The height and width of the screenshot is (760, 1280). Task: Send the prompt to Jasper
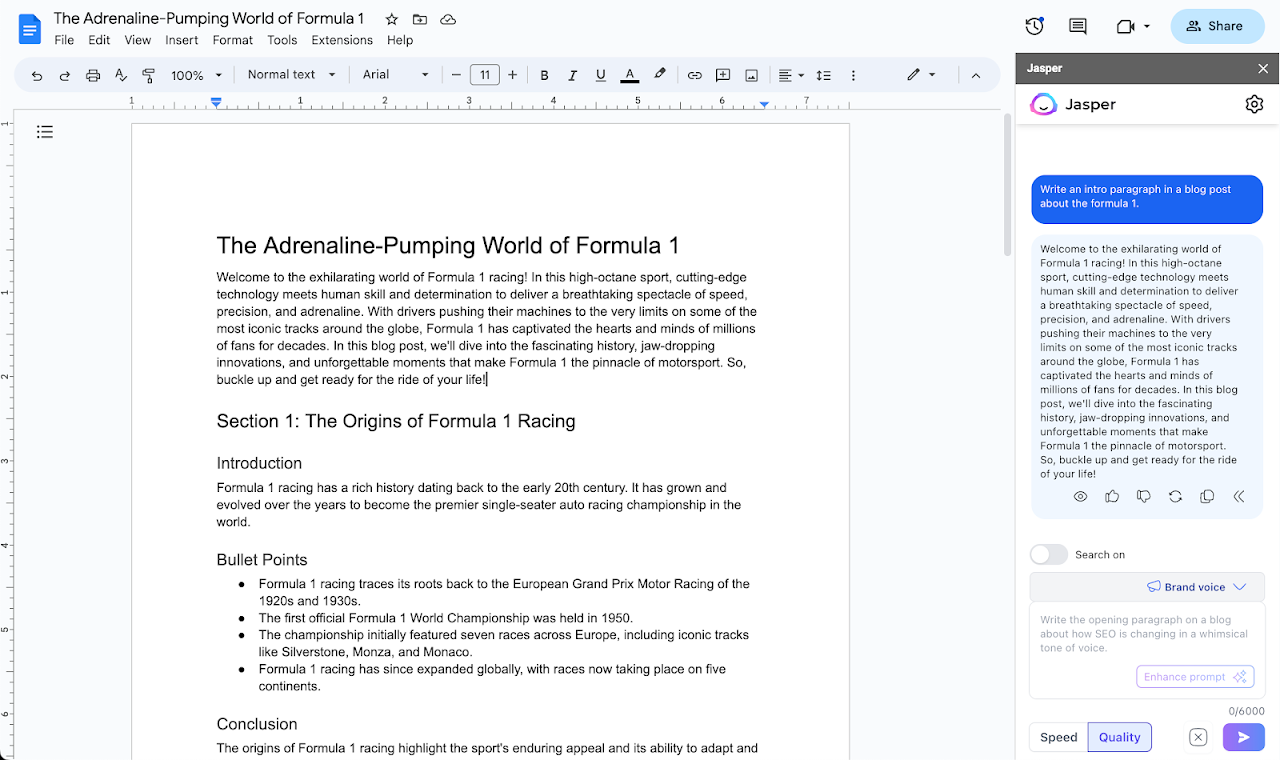coord(1243,737)
